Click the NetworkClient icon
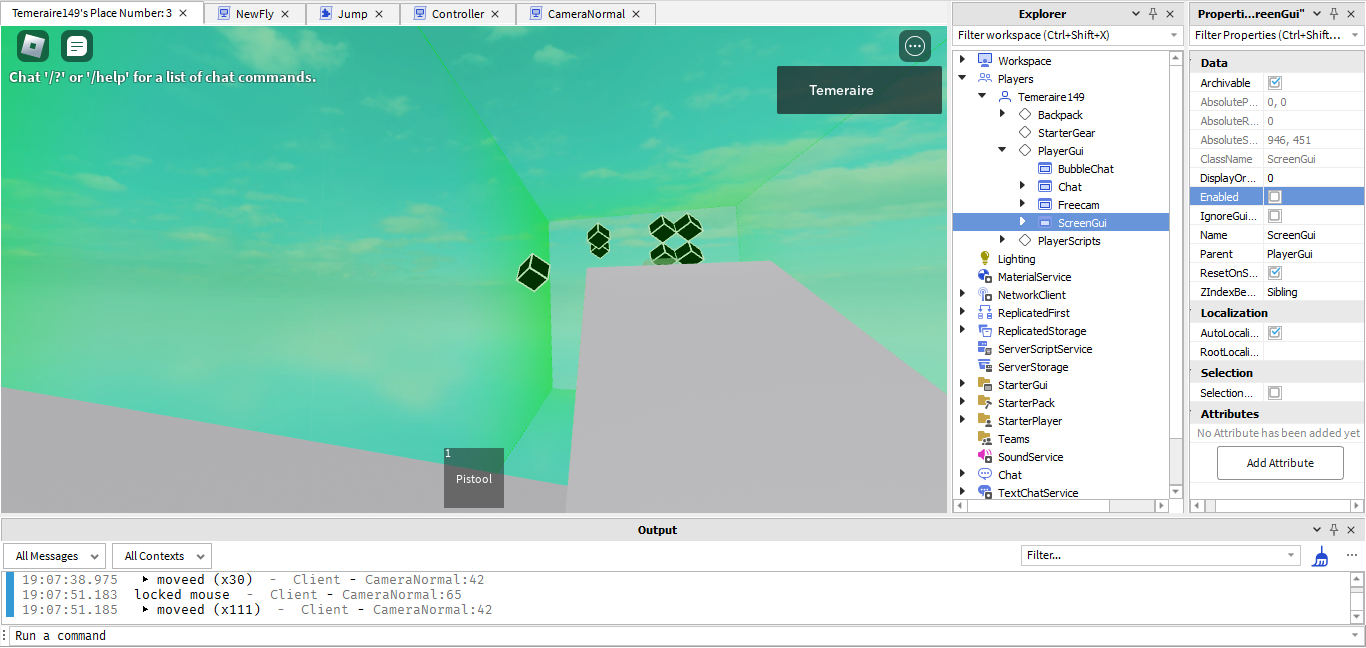Image resolution: width=1366 pixels, height=648 pixels. coord(985,295)
